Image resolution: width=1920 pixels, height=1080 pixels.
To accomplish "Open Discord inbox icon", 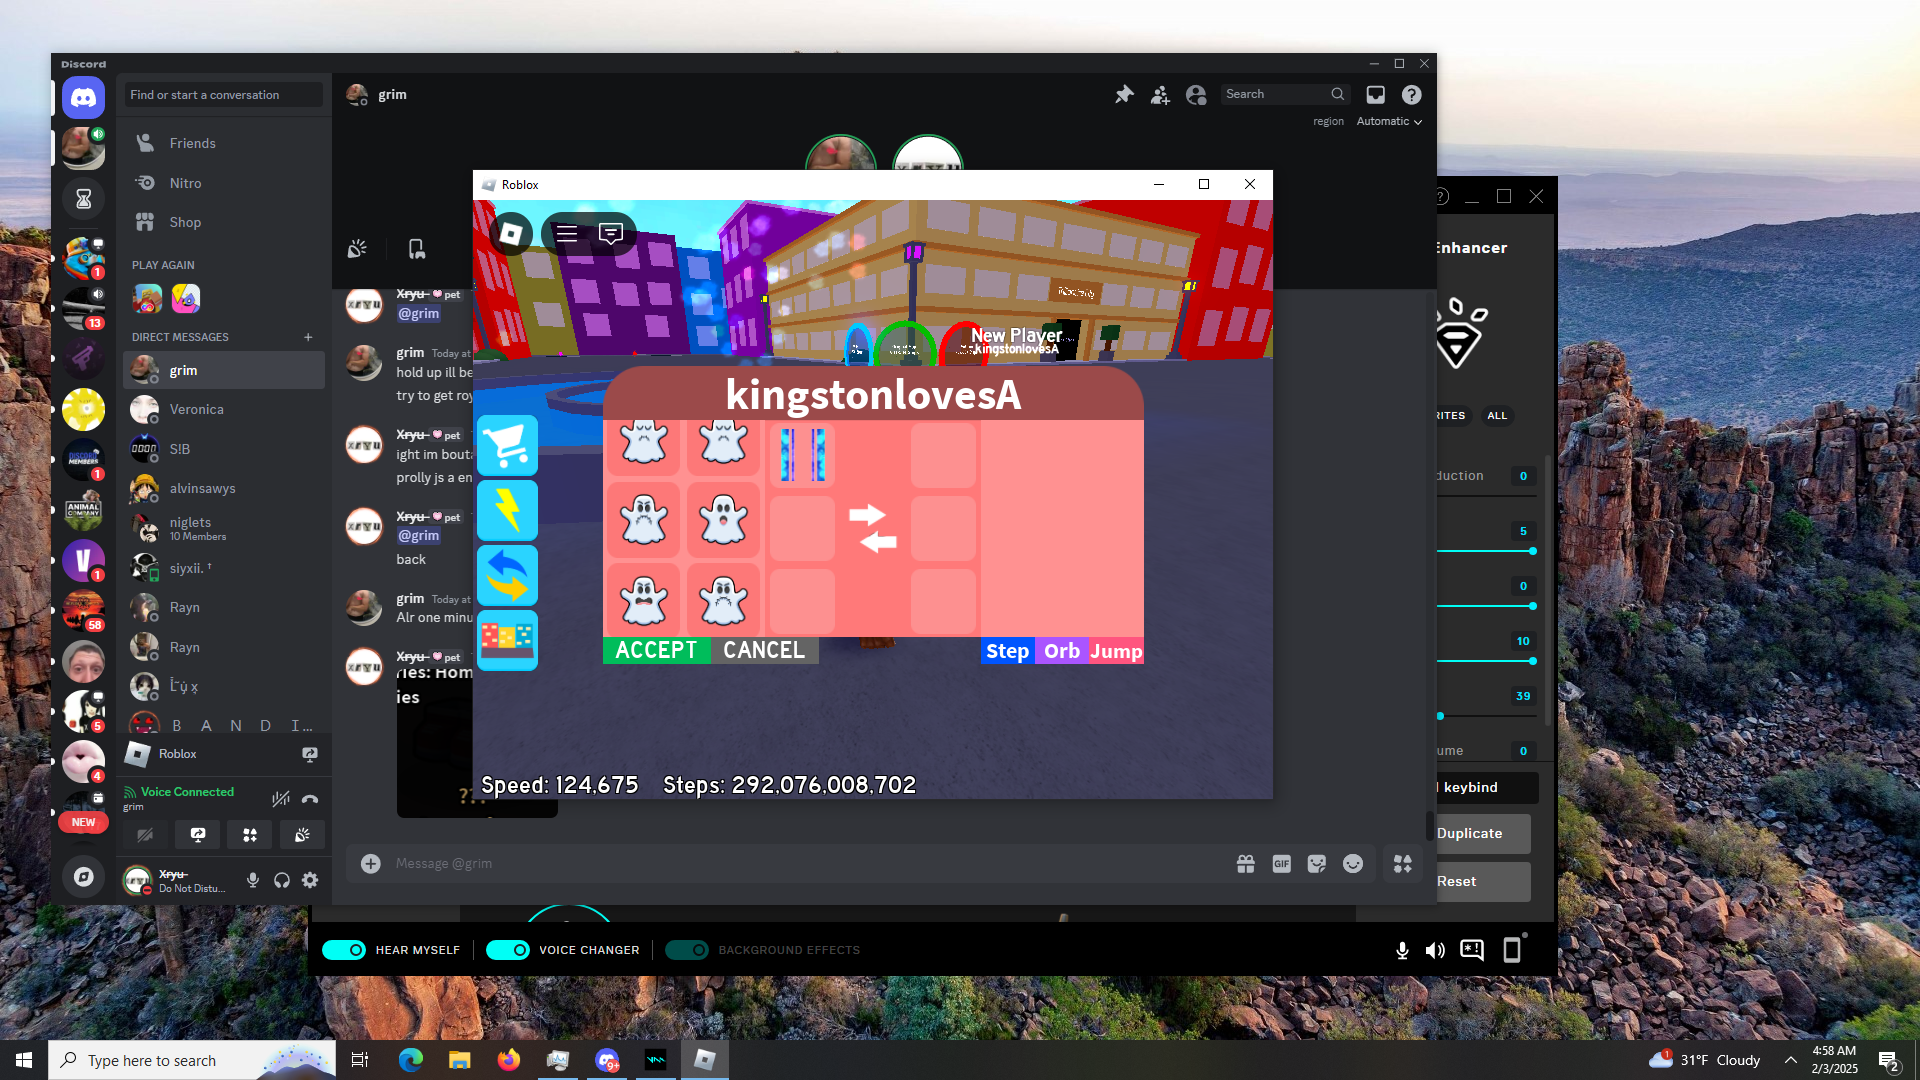I will 1376,95.
